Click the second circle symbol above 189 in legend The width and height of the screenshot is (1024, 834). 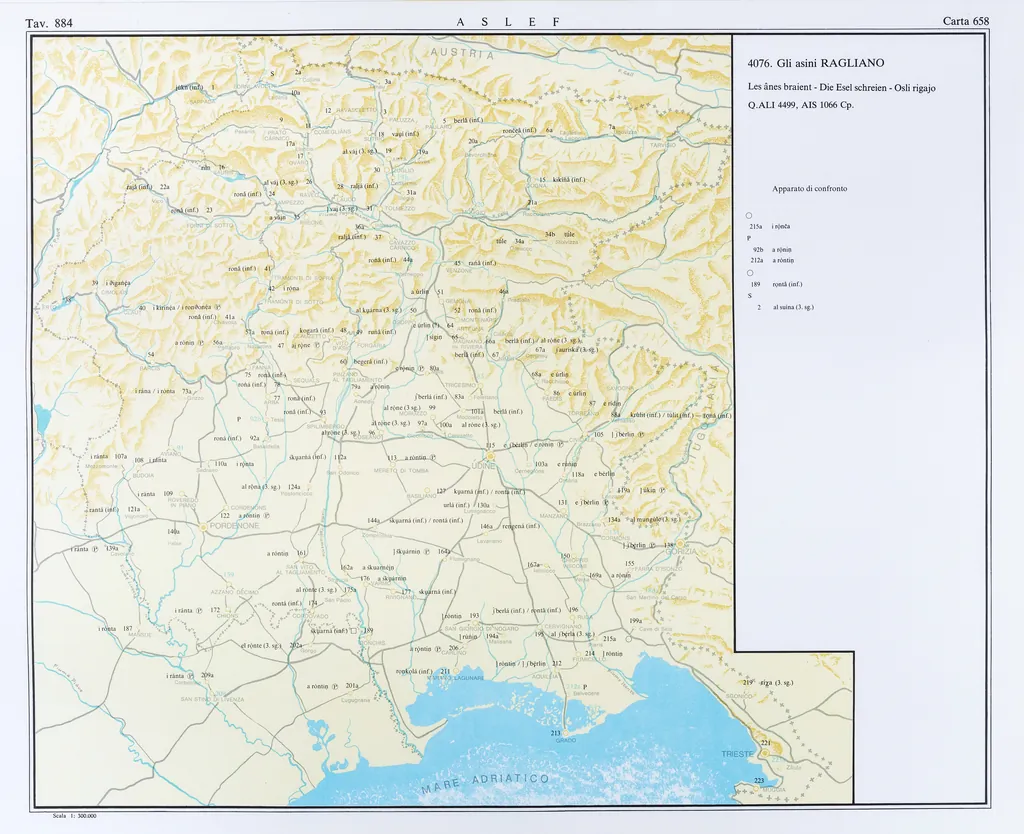(749, 273)
